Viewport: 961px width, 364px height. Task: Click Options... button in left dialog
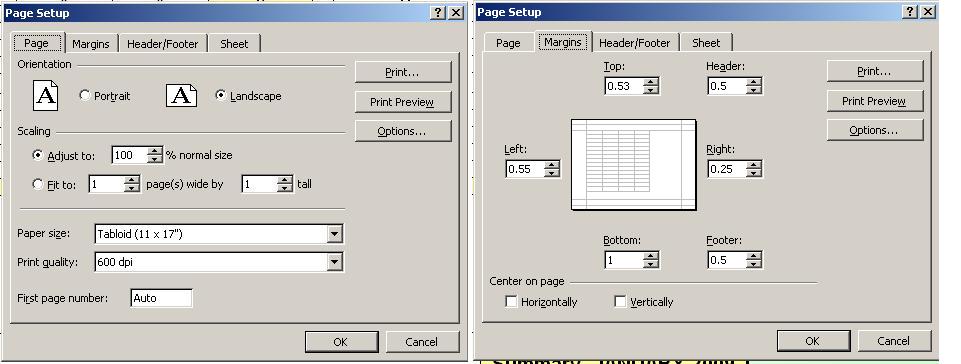tap(403, 131)
